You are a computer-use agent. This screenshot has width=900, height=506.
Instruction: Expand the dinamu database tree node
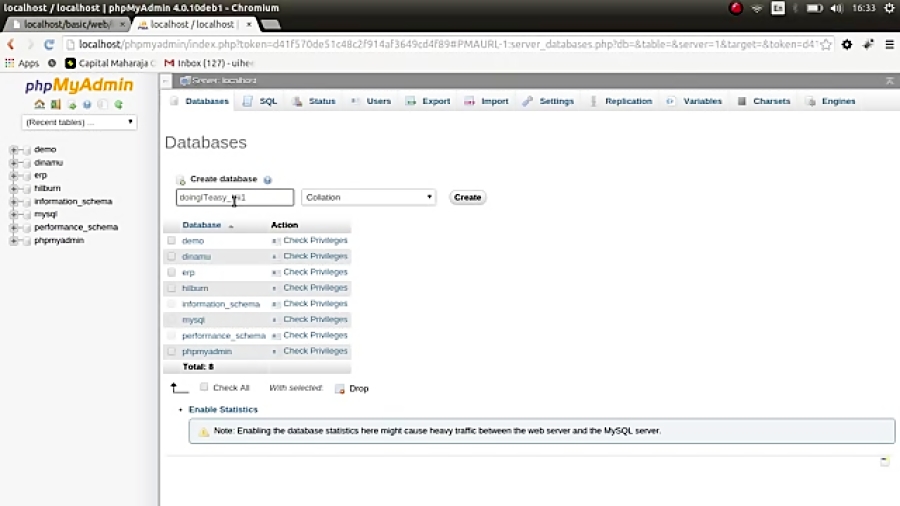pos(13,163)
